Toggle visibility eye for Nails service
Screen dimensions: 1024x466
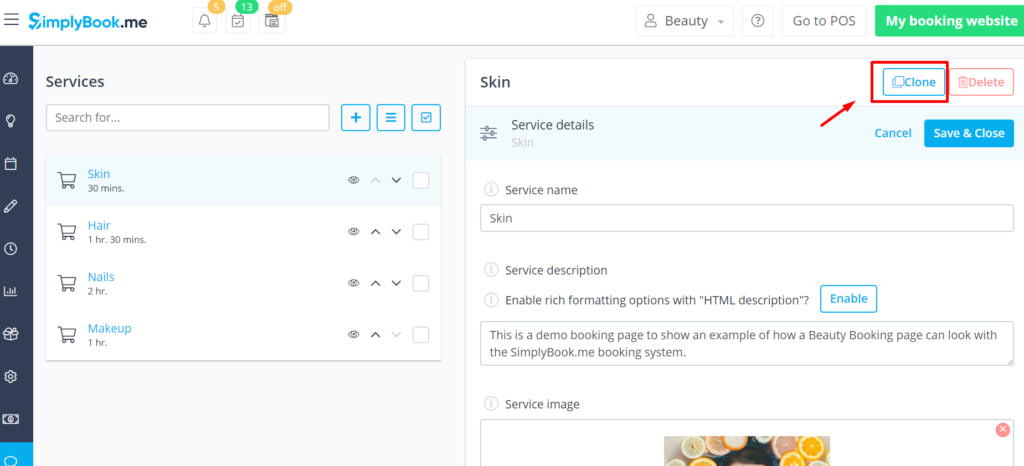click(353, 283)
